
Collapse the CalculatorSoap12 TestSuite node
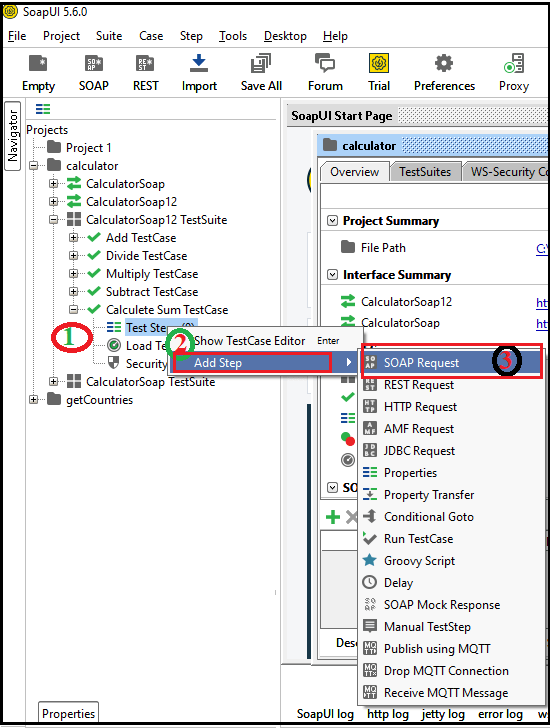pos(54,220)
